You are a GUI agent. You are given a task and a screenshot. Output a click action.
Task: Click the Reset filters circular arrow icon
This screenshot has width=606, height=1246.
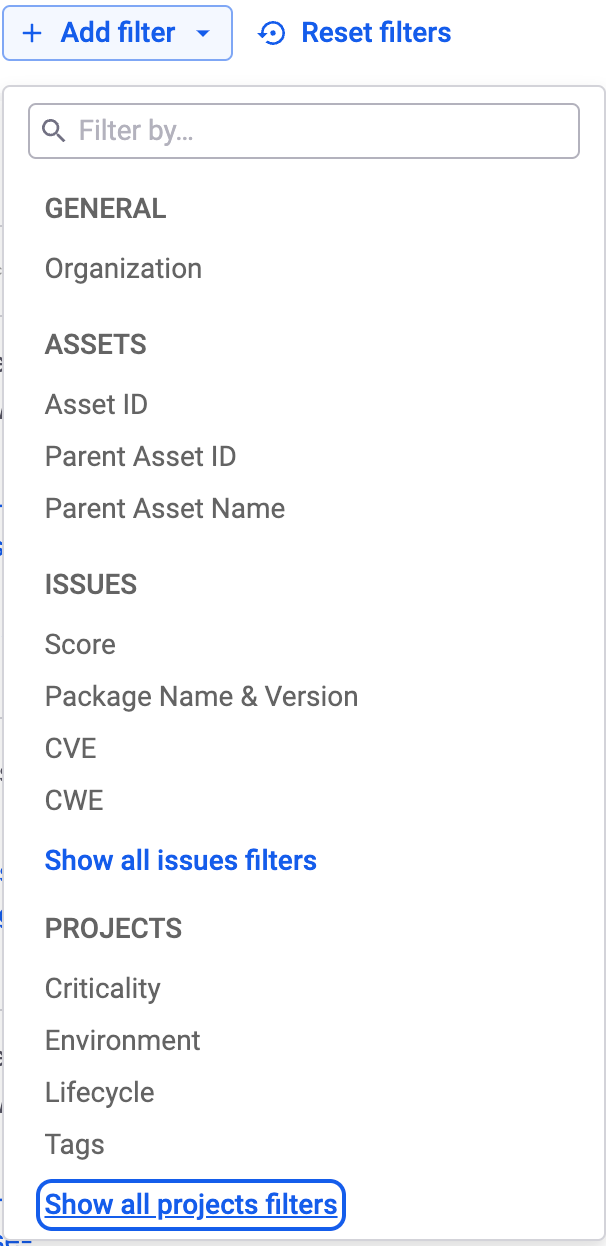269,33
